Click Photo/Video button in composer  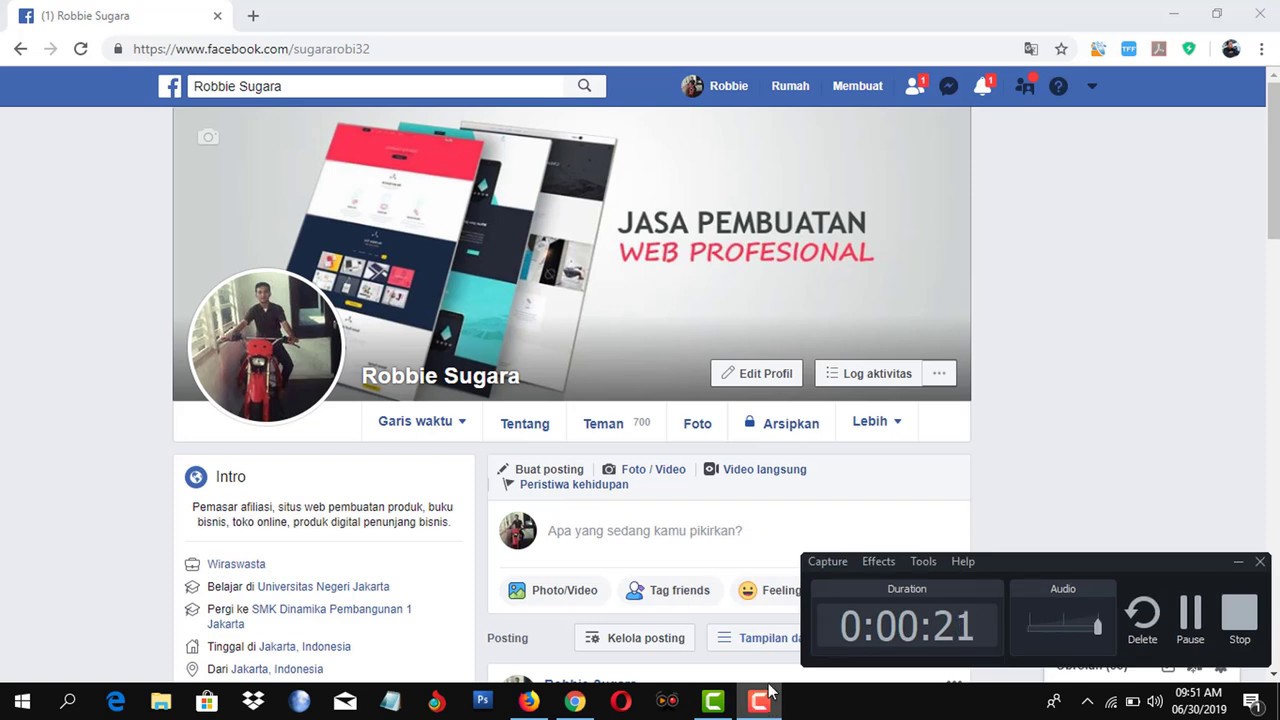click(x=553, y=590)
